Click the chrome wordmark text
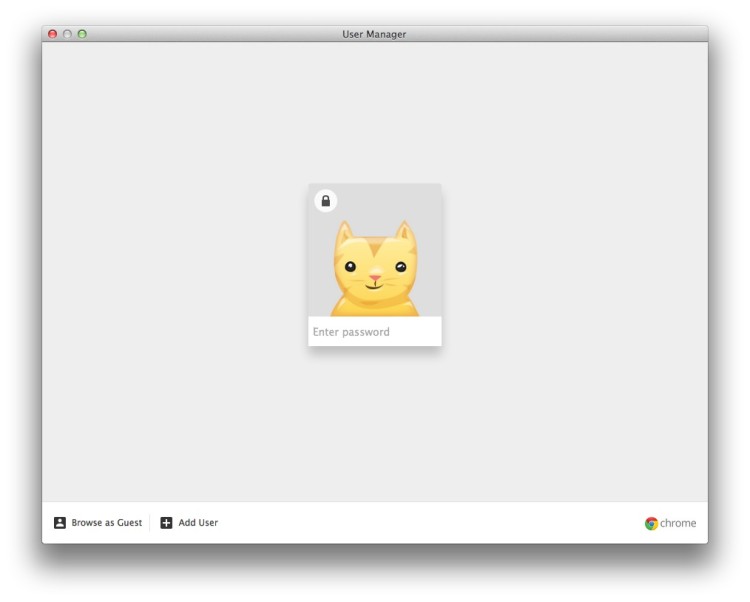 coord(678,523)
